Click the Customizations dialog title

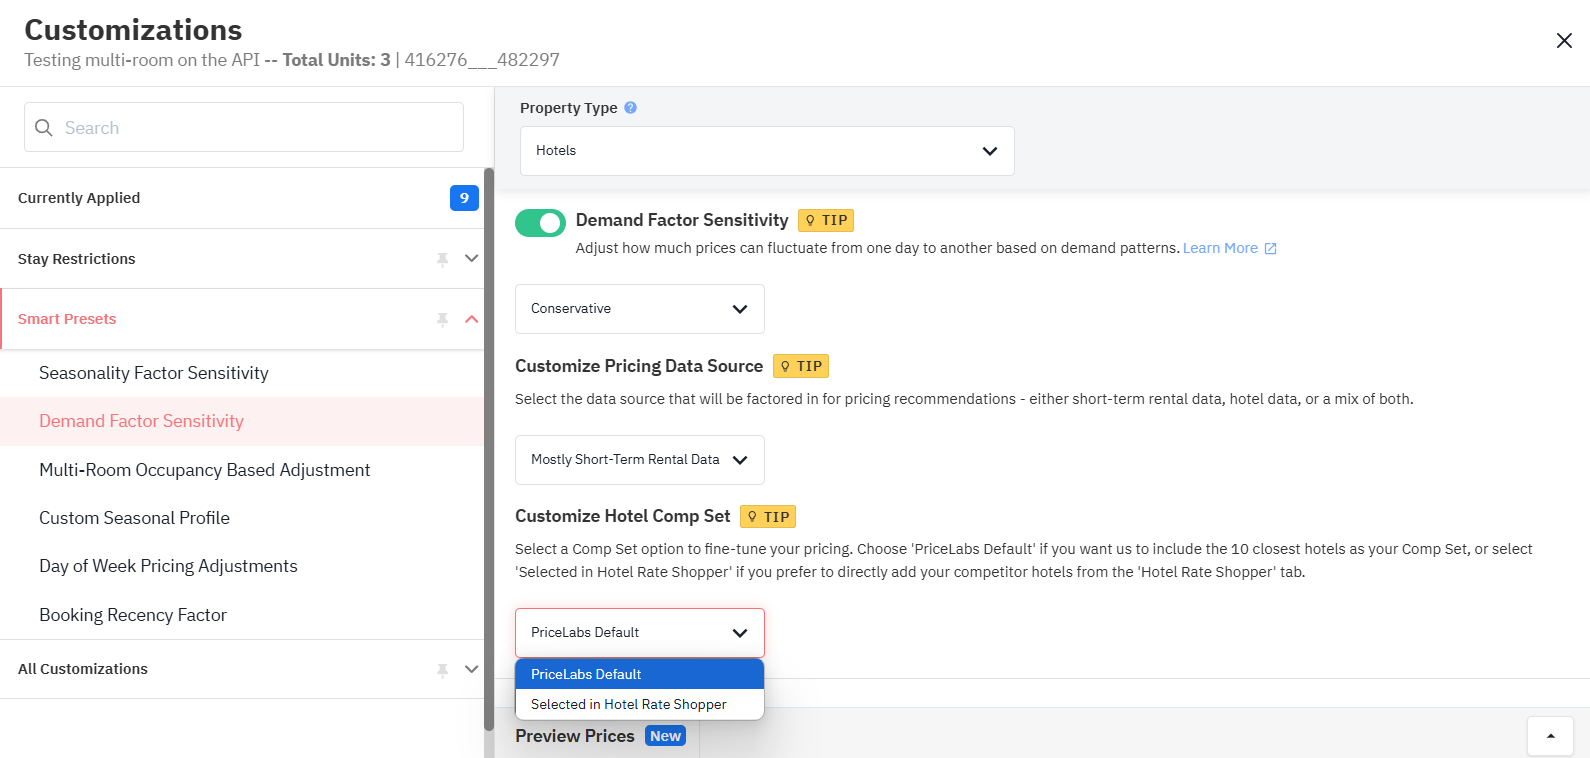click(133, 30)
